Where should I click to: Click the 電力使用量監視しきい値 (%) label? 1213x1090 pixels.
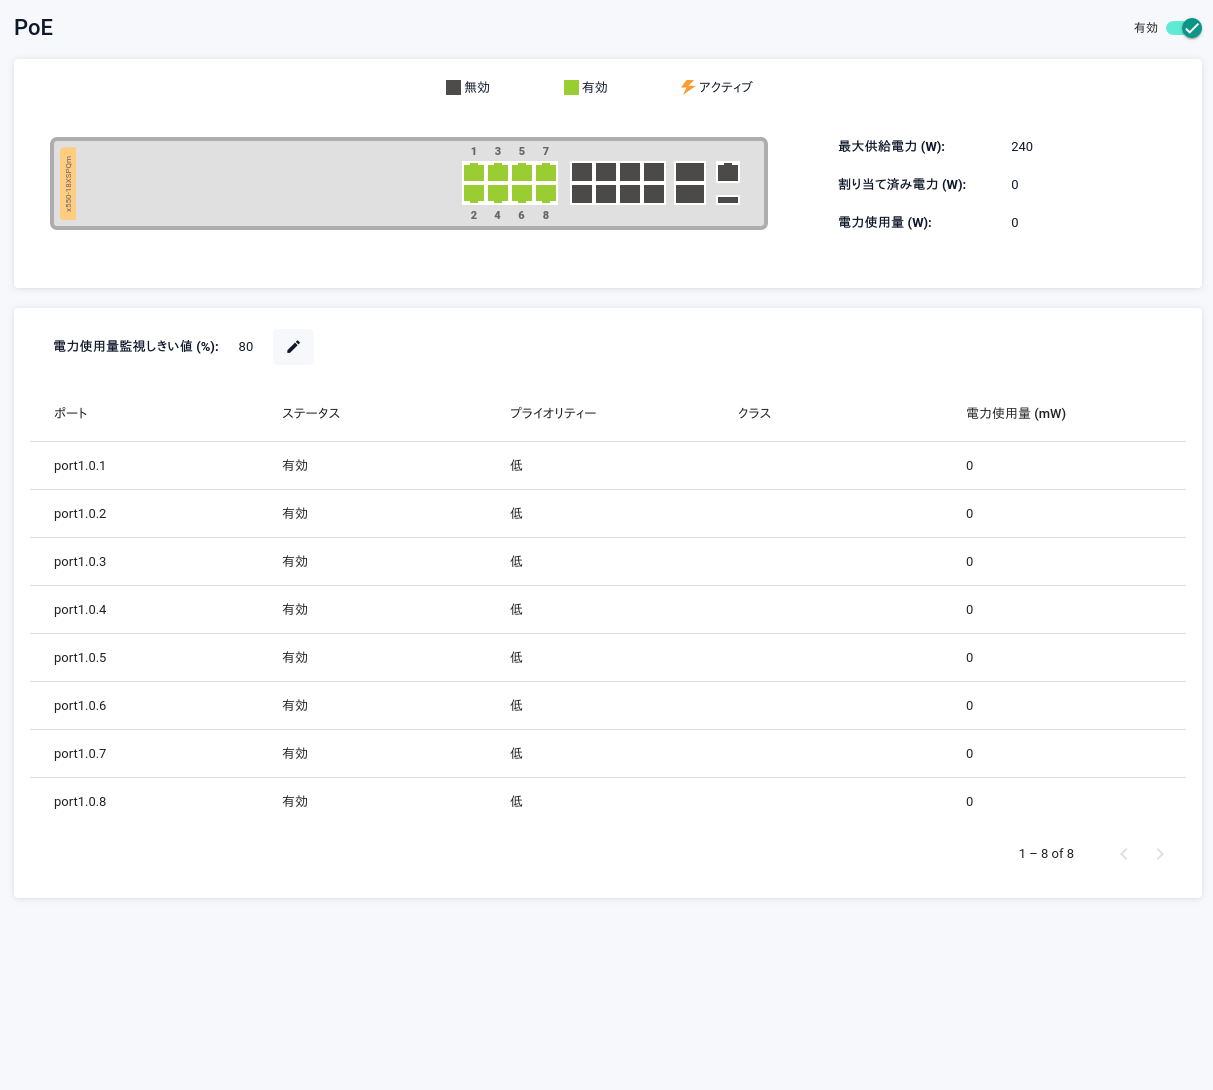[x=136, y=347]
